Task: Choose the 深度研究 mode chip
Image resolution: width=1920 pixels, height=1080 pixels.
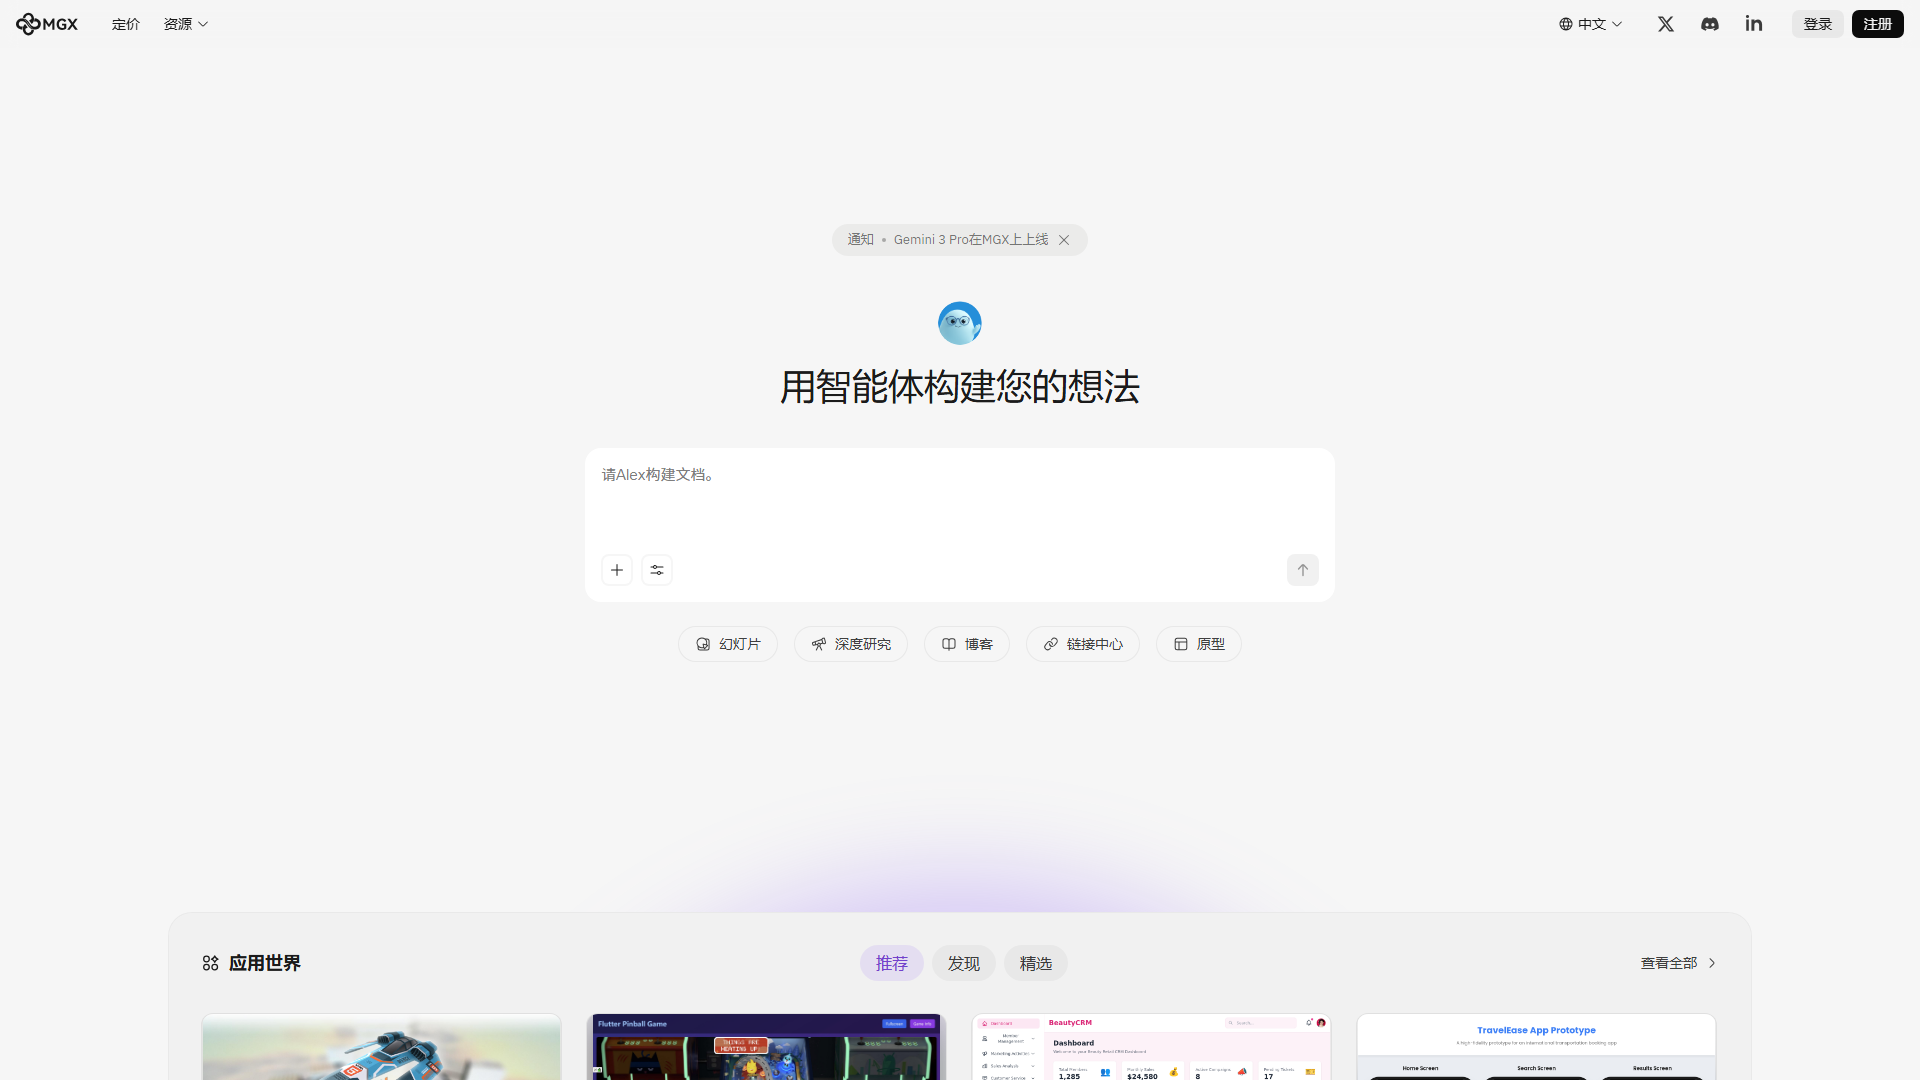Action: 851,644
